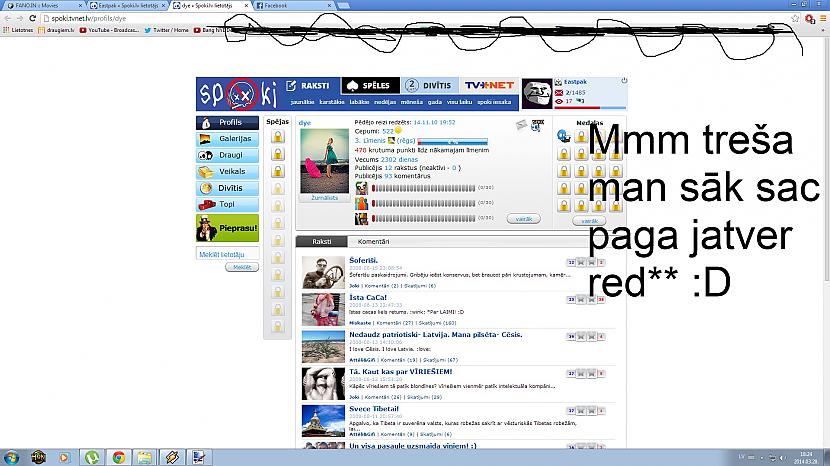Click the vairāk button under Nedaļas
The image size is (830, 466).
click(589, 221)
